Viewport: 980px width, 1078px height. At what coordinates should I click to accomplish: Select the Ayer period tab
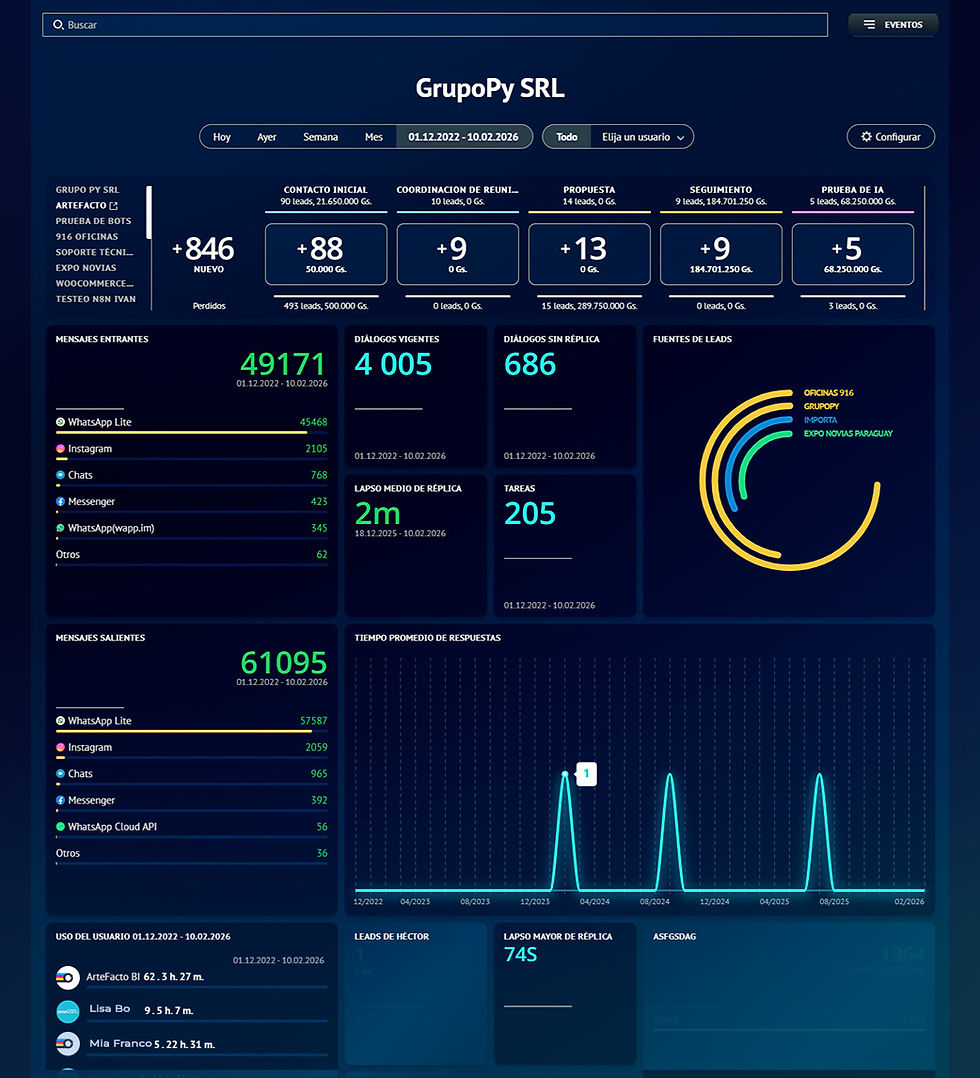pyautogui.click(x=267, y=137)
